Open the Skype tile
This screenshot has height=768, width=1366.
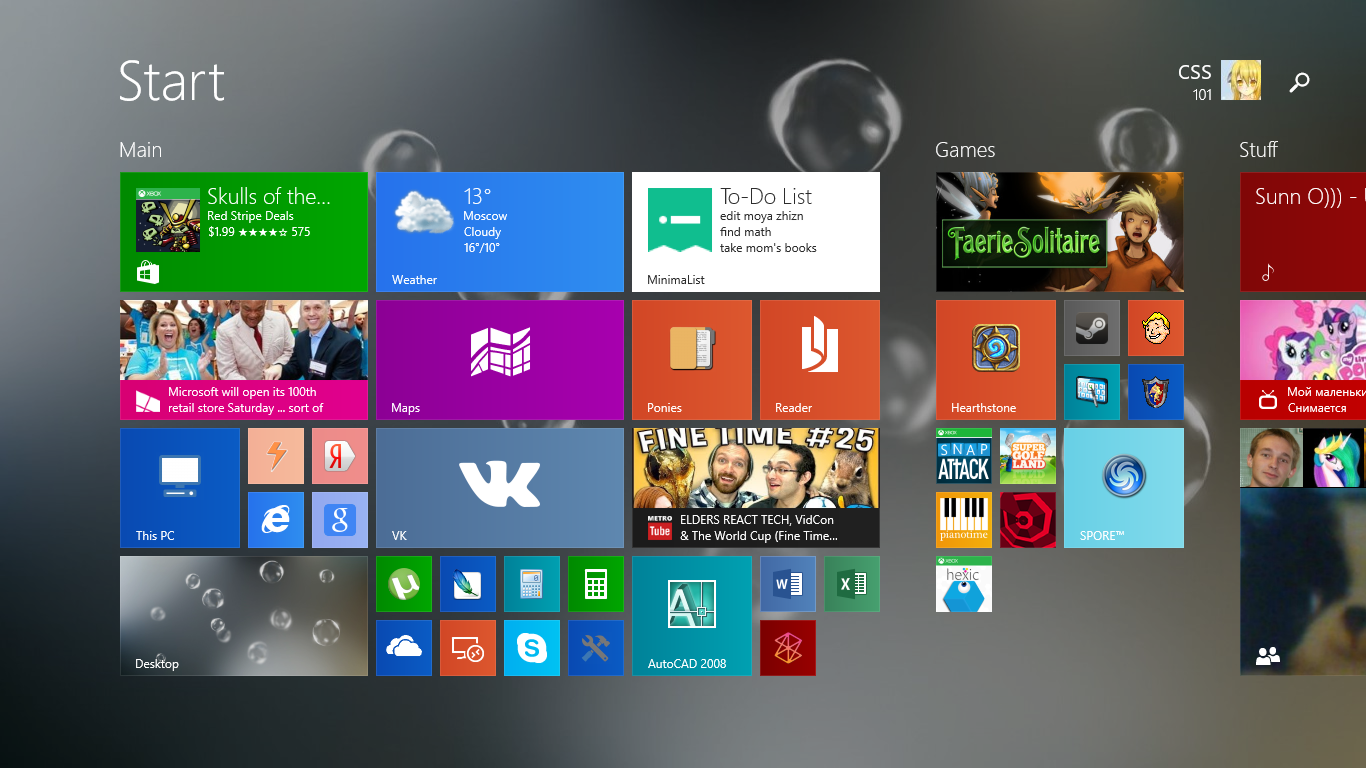click(x=532, y=648)
